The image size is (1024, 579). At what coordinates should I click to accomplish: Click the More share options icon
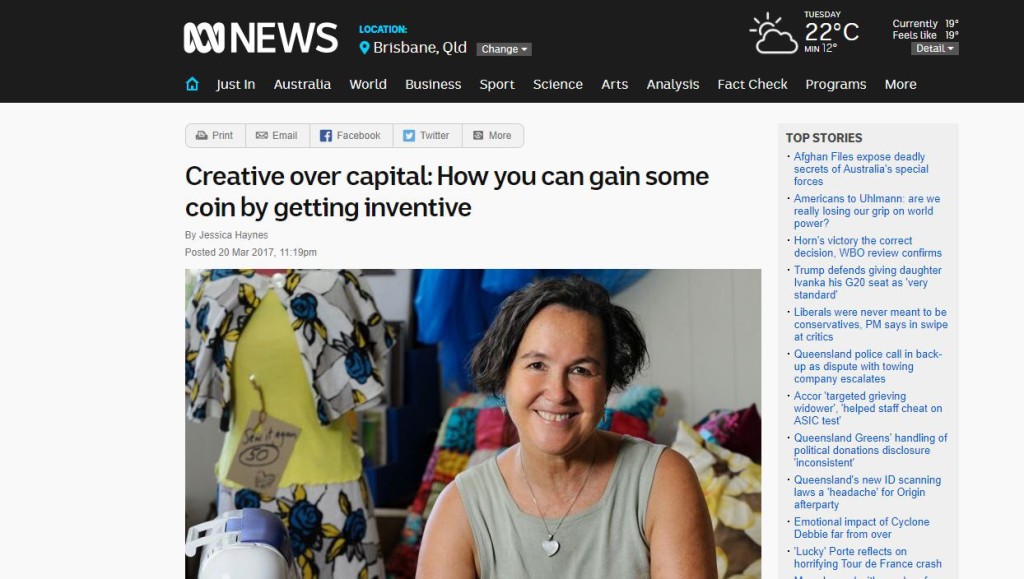[478, 136]
